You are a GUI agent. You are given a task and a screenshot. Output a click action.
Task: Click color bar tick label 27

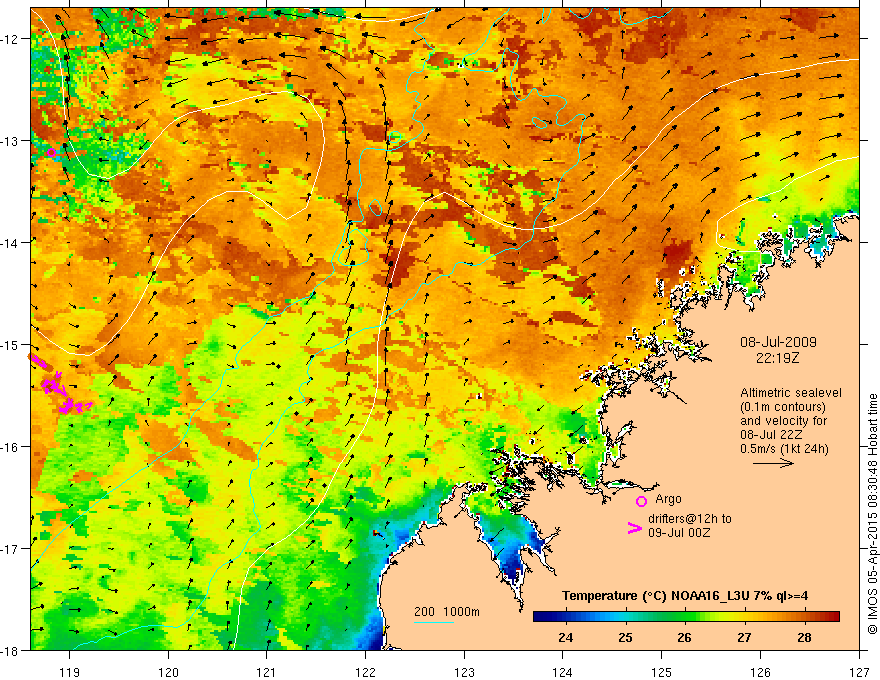pyautogui.click(x=744, y=637)
